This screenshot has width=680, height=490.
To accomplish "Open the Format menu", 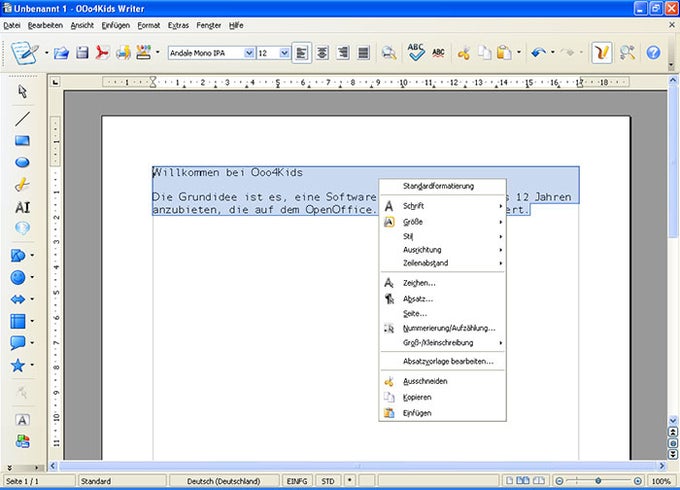I will click(x=149, y=25).
